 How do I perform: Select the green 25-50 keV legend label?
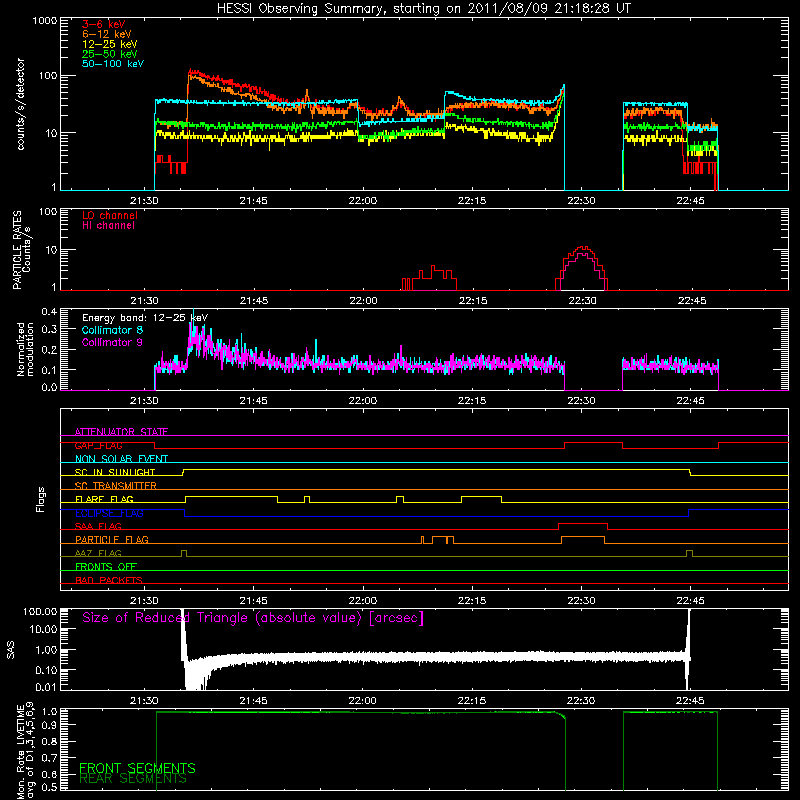point(110,54)
